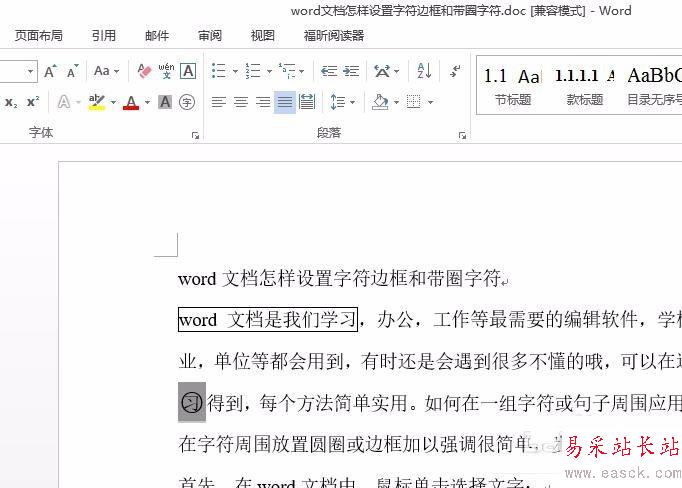
Task: Switch to the 审阅 tab
Action: coord(210,36)
